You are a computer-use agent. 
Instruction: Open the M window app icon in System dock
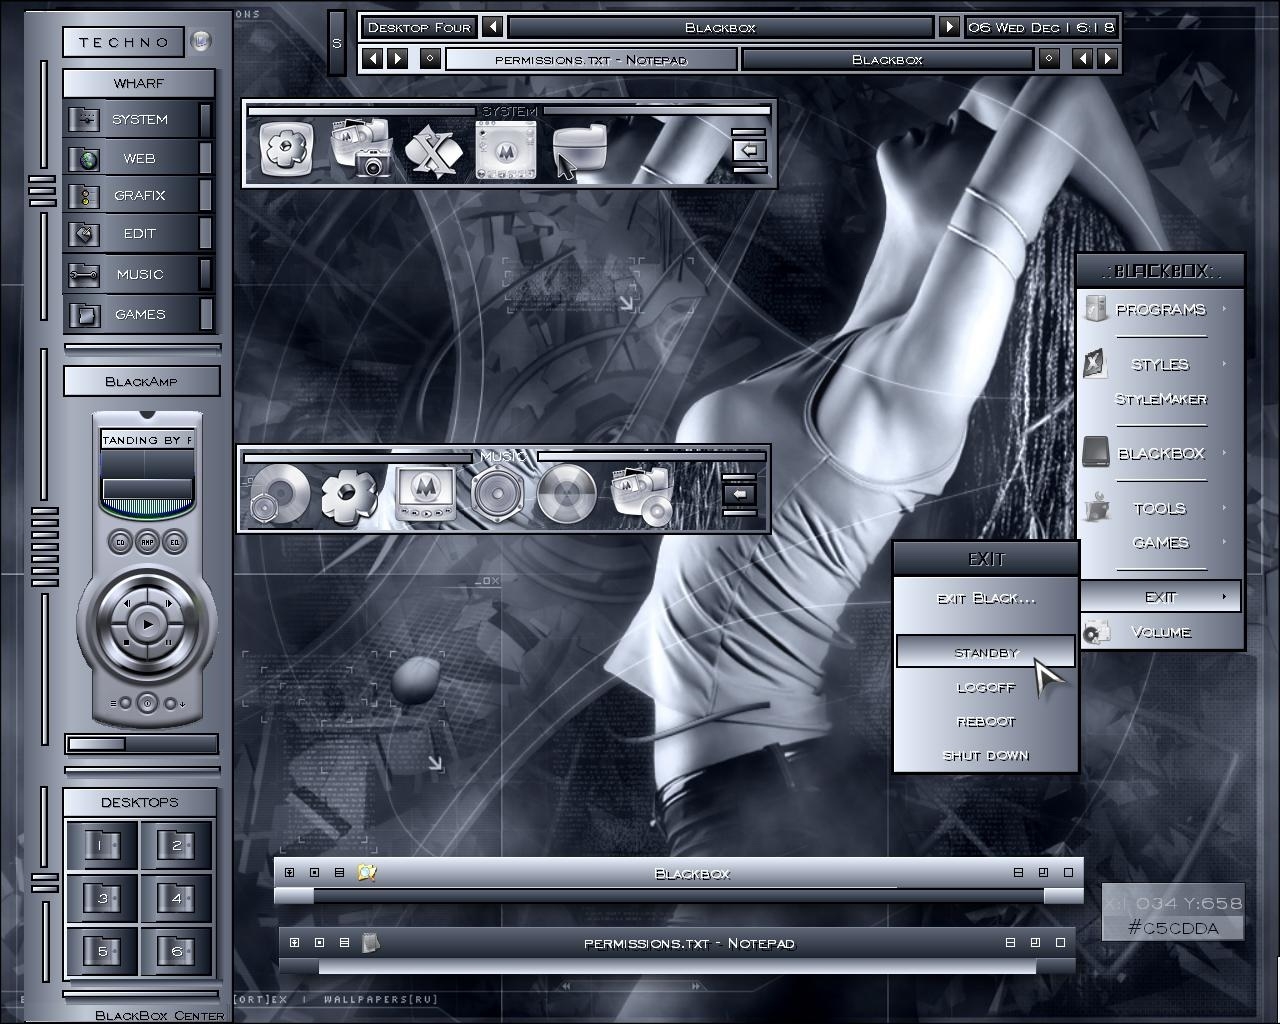tap(506, 151)
